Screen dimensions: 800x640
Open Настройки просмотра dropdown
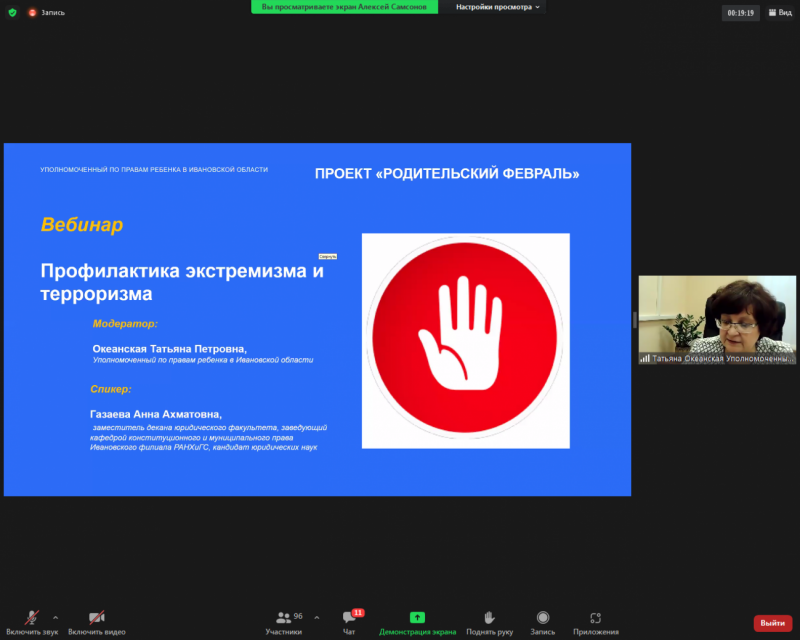(x=498, y=7)
